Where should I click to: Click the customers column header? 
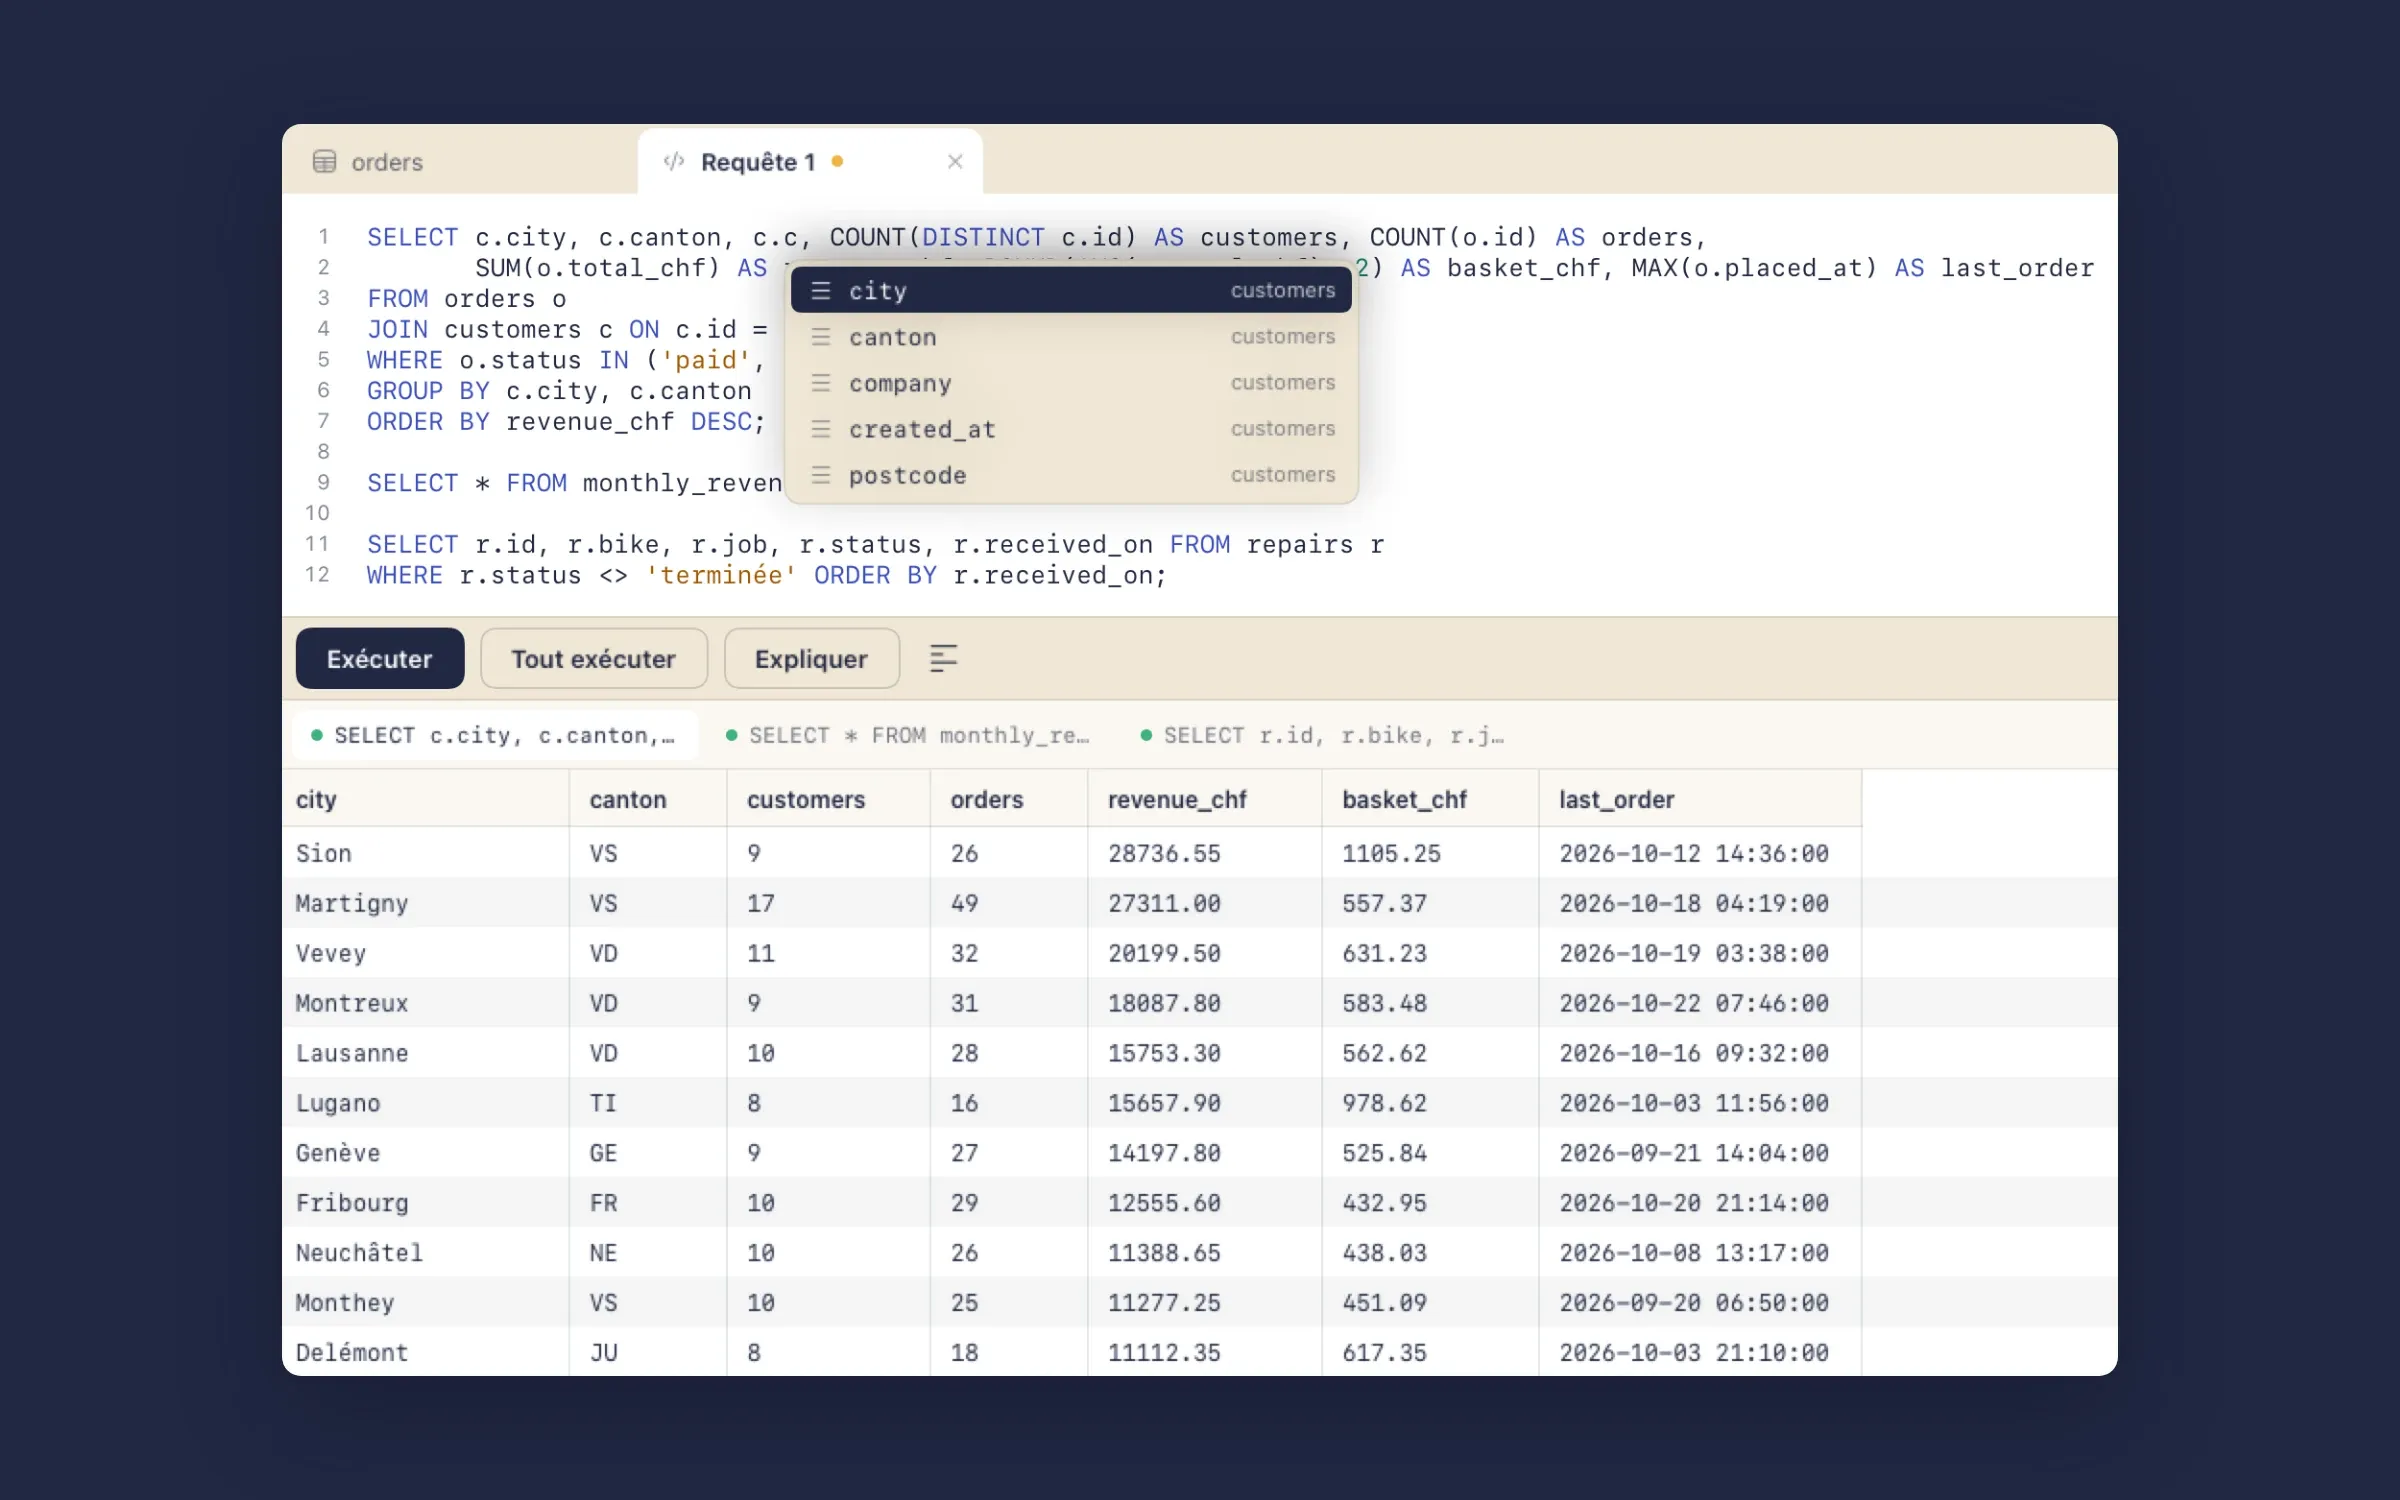tap(828, 799)
